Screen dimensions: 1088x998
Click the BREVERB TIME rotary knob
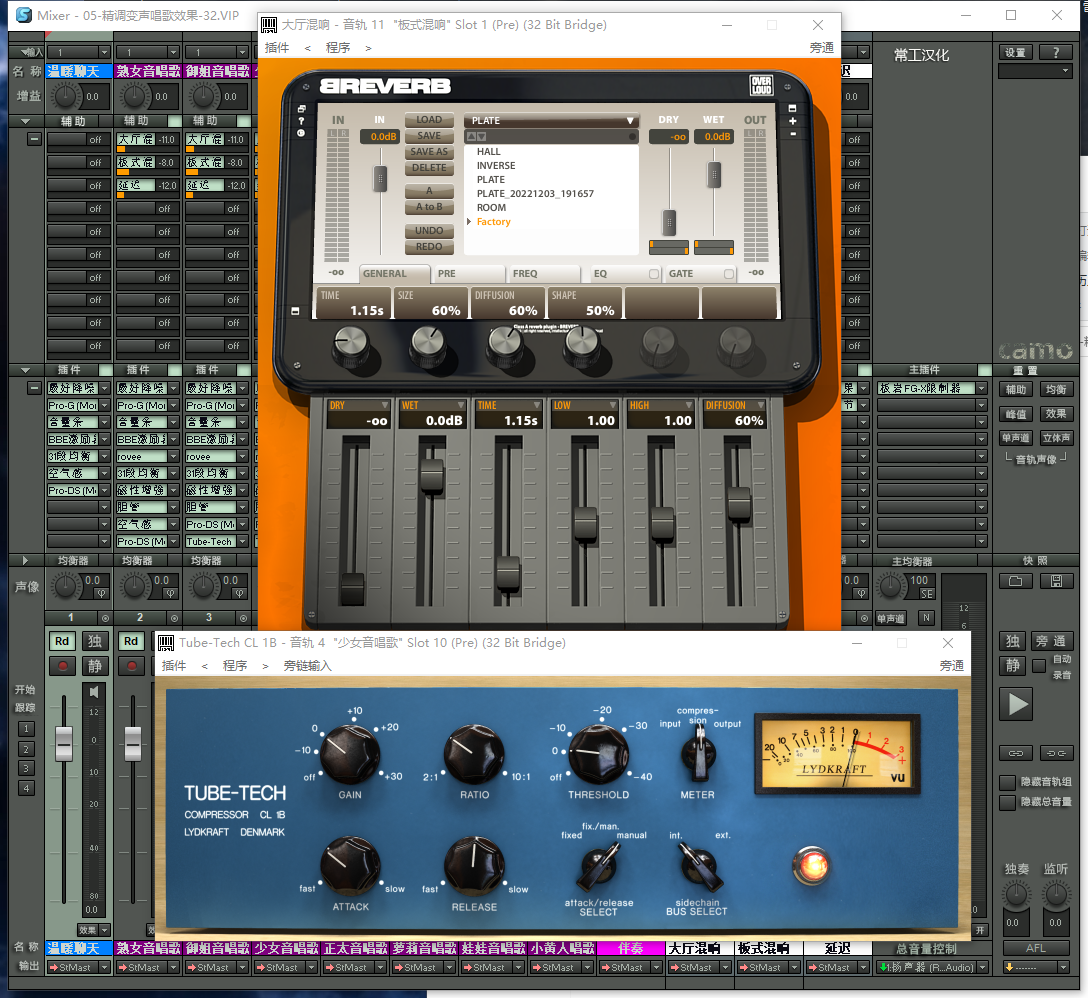pos(351,344)
